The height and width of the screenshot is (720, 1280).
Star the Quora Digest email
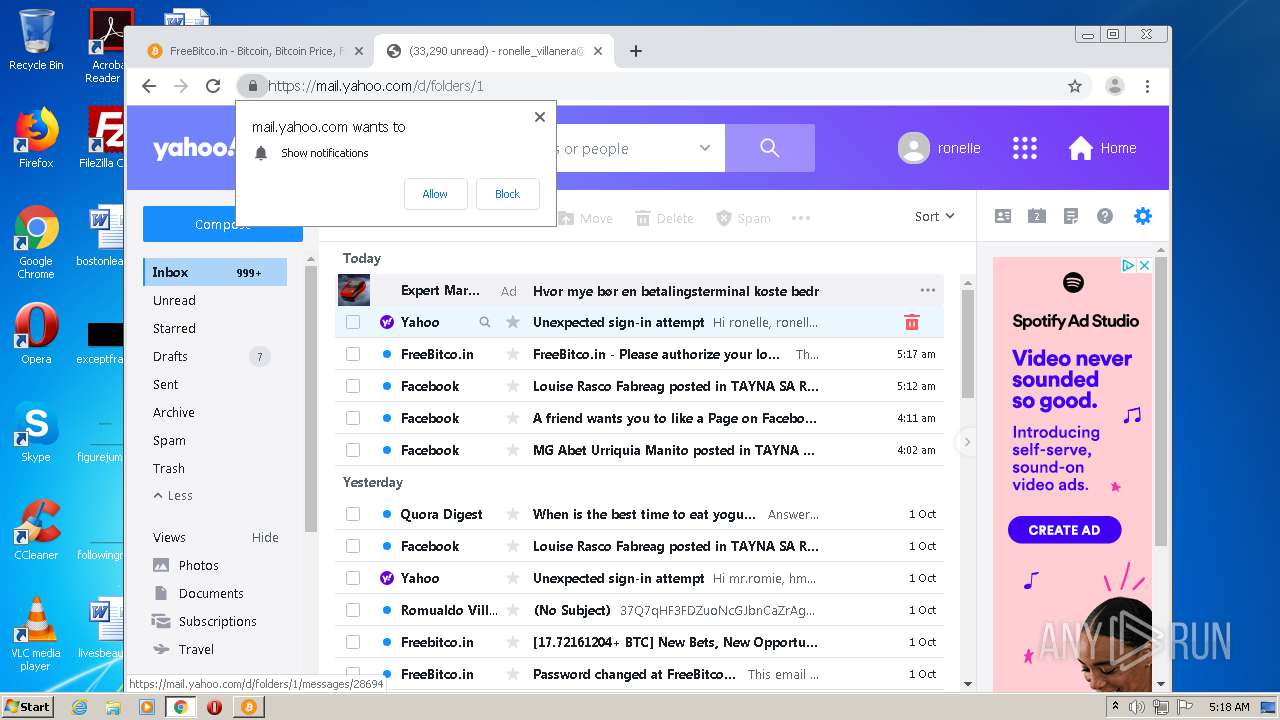tap(513, 514)
